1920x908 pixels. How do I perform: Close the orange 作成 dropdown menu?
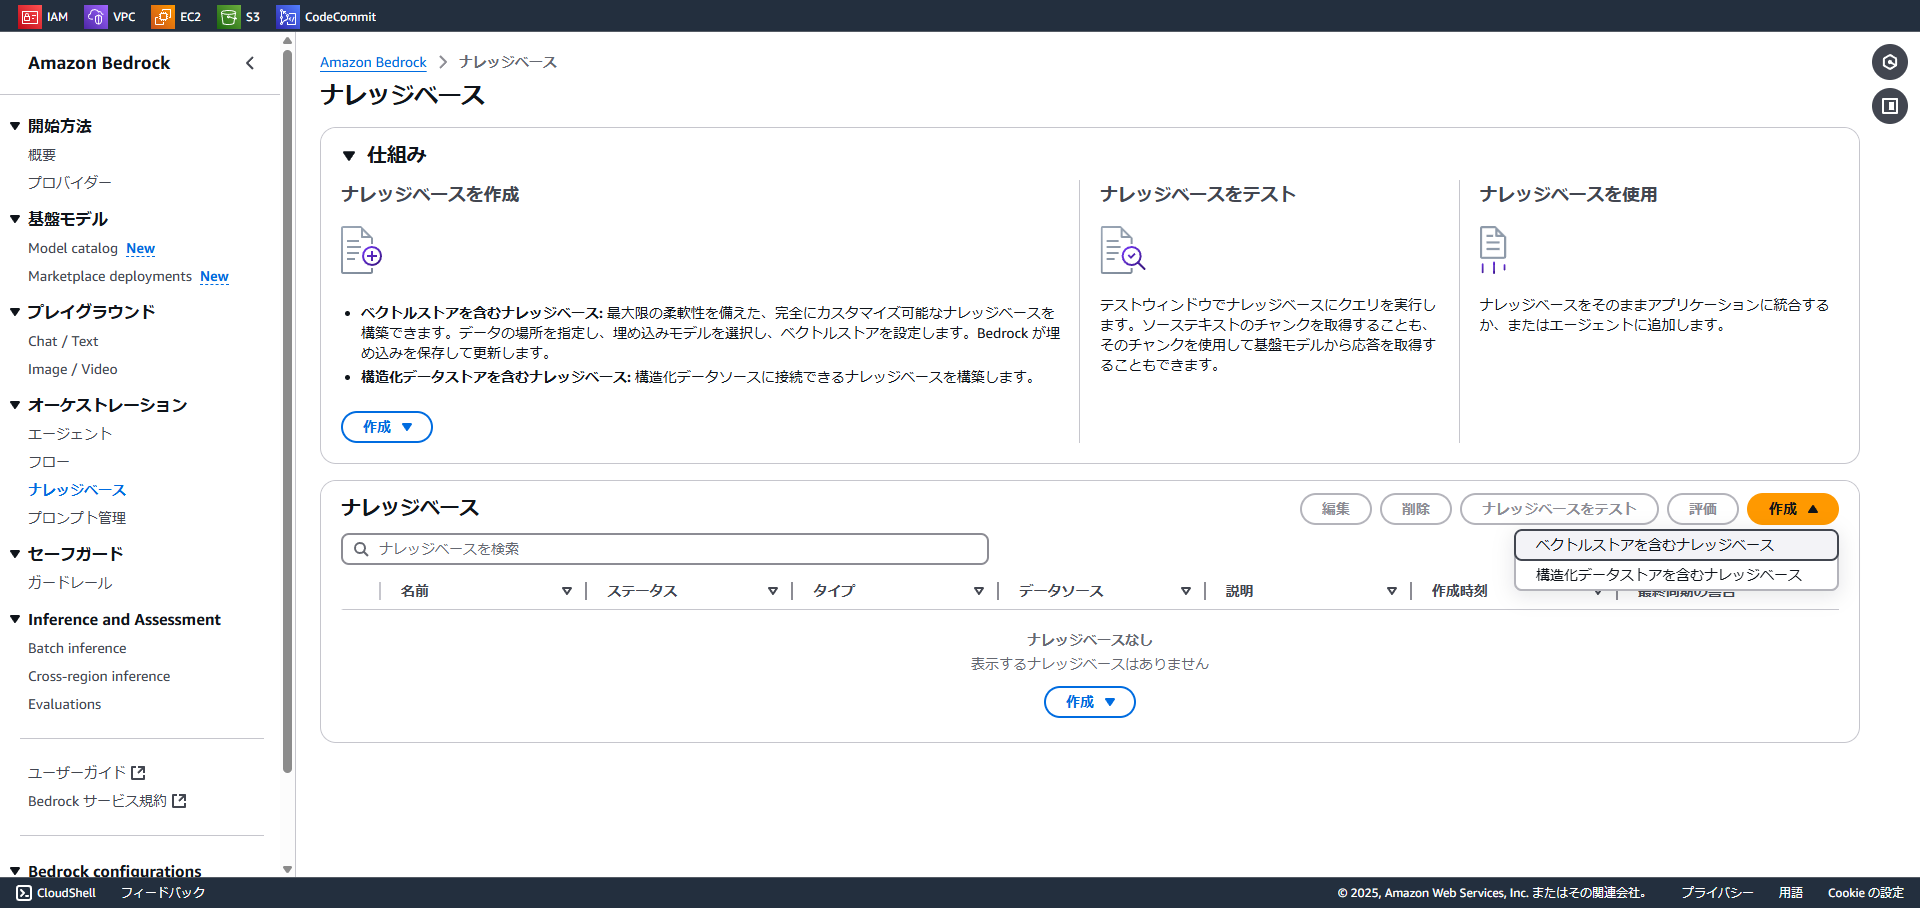click(x=1792, y=509)
